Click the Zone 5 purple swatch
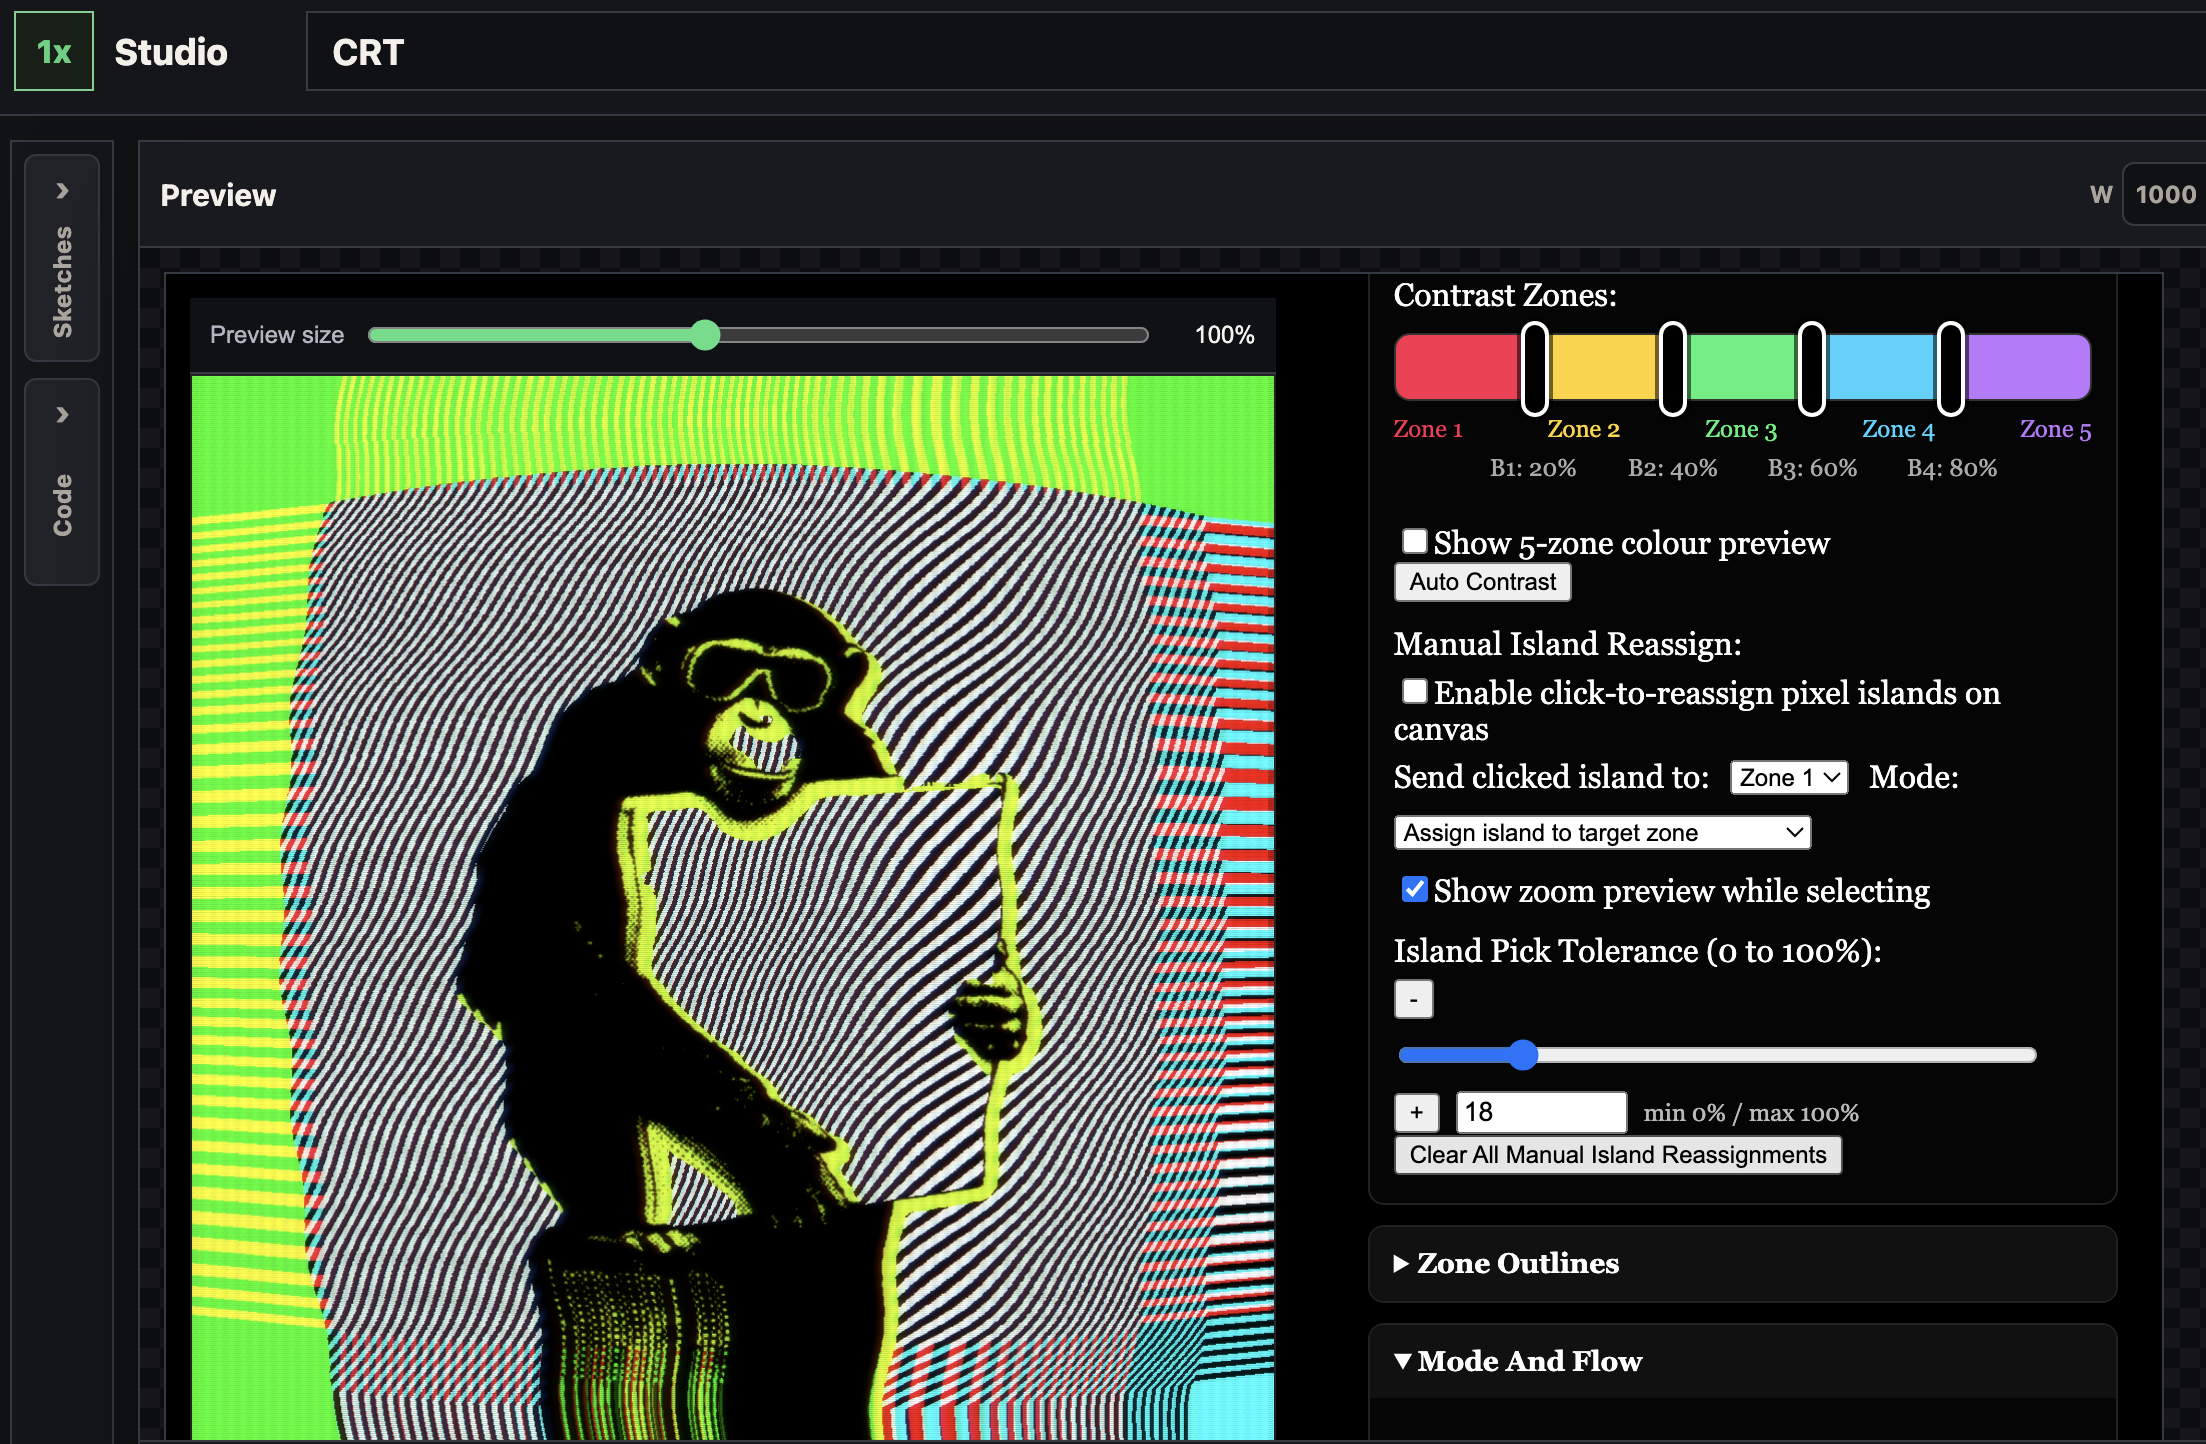Image resolution: width=2206 pixels, height=1444 pixels. pyautogui.click(x=2028, y=367)
